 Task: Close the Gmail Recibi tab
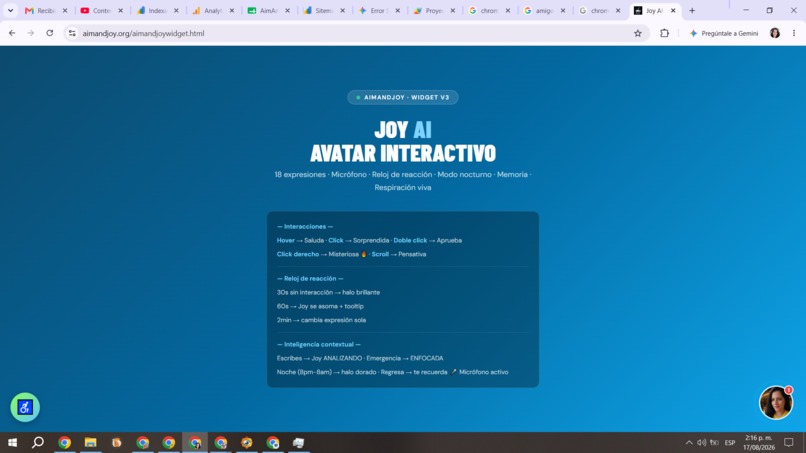coord(65,11)
